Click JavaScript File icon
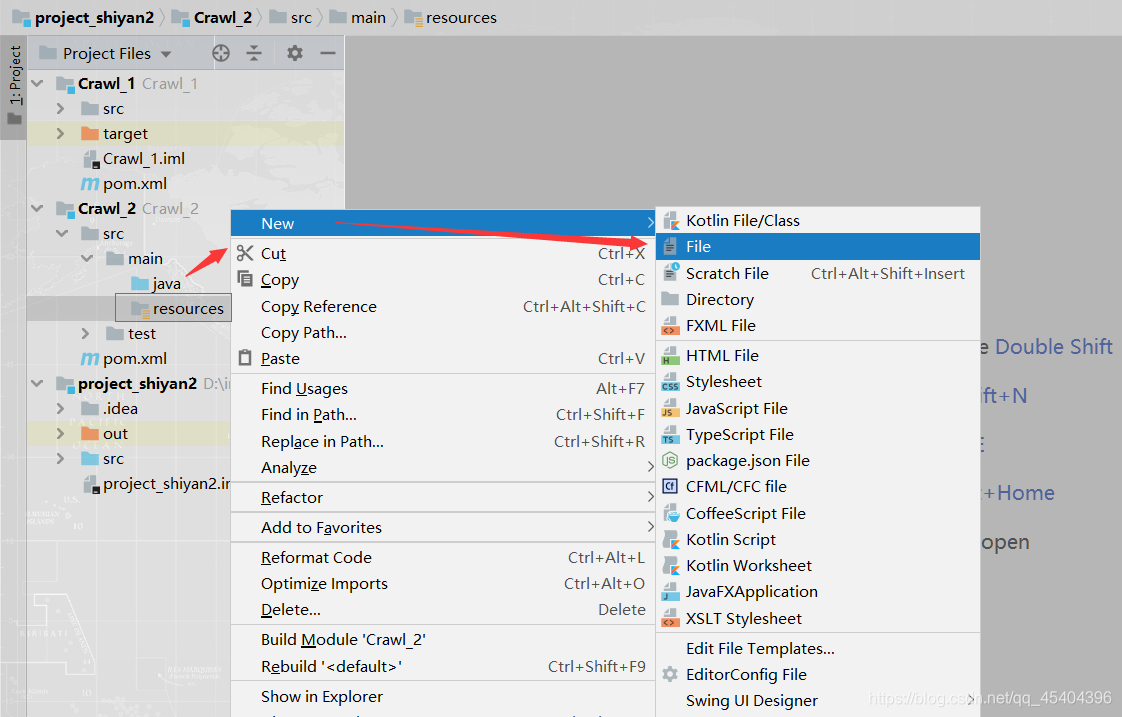The height and width of the screenshot is (717, 1122). click(670, 409)
